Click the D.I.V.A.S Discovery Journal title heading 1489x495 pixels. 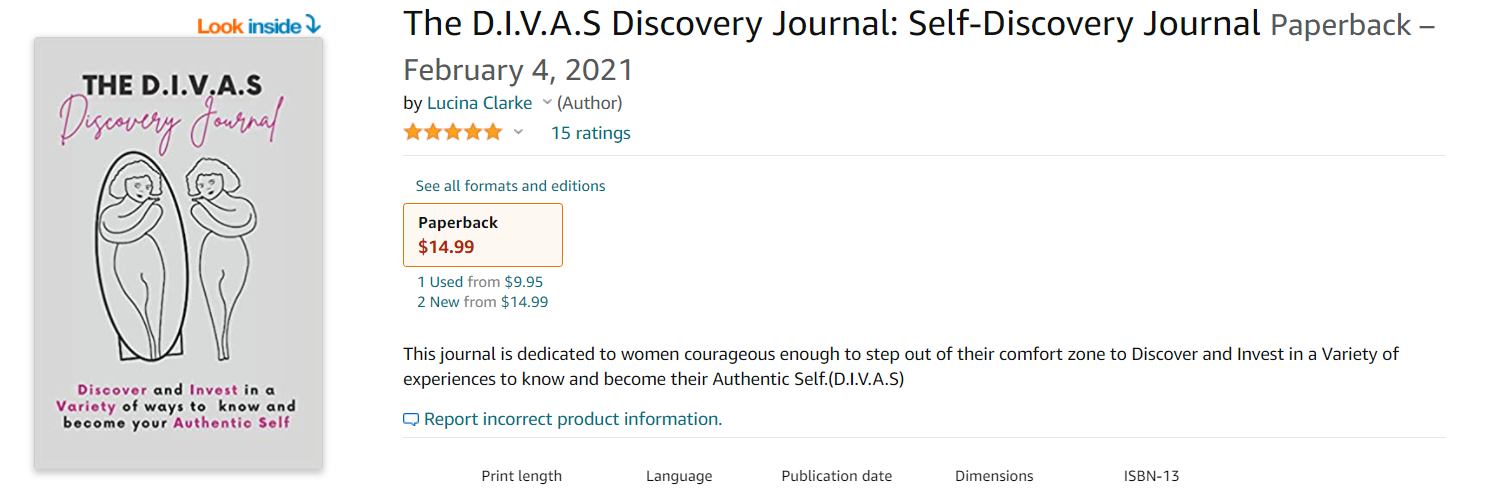pyautogui.click(x=831, y=24)
